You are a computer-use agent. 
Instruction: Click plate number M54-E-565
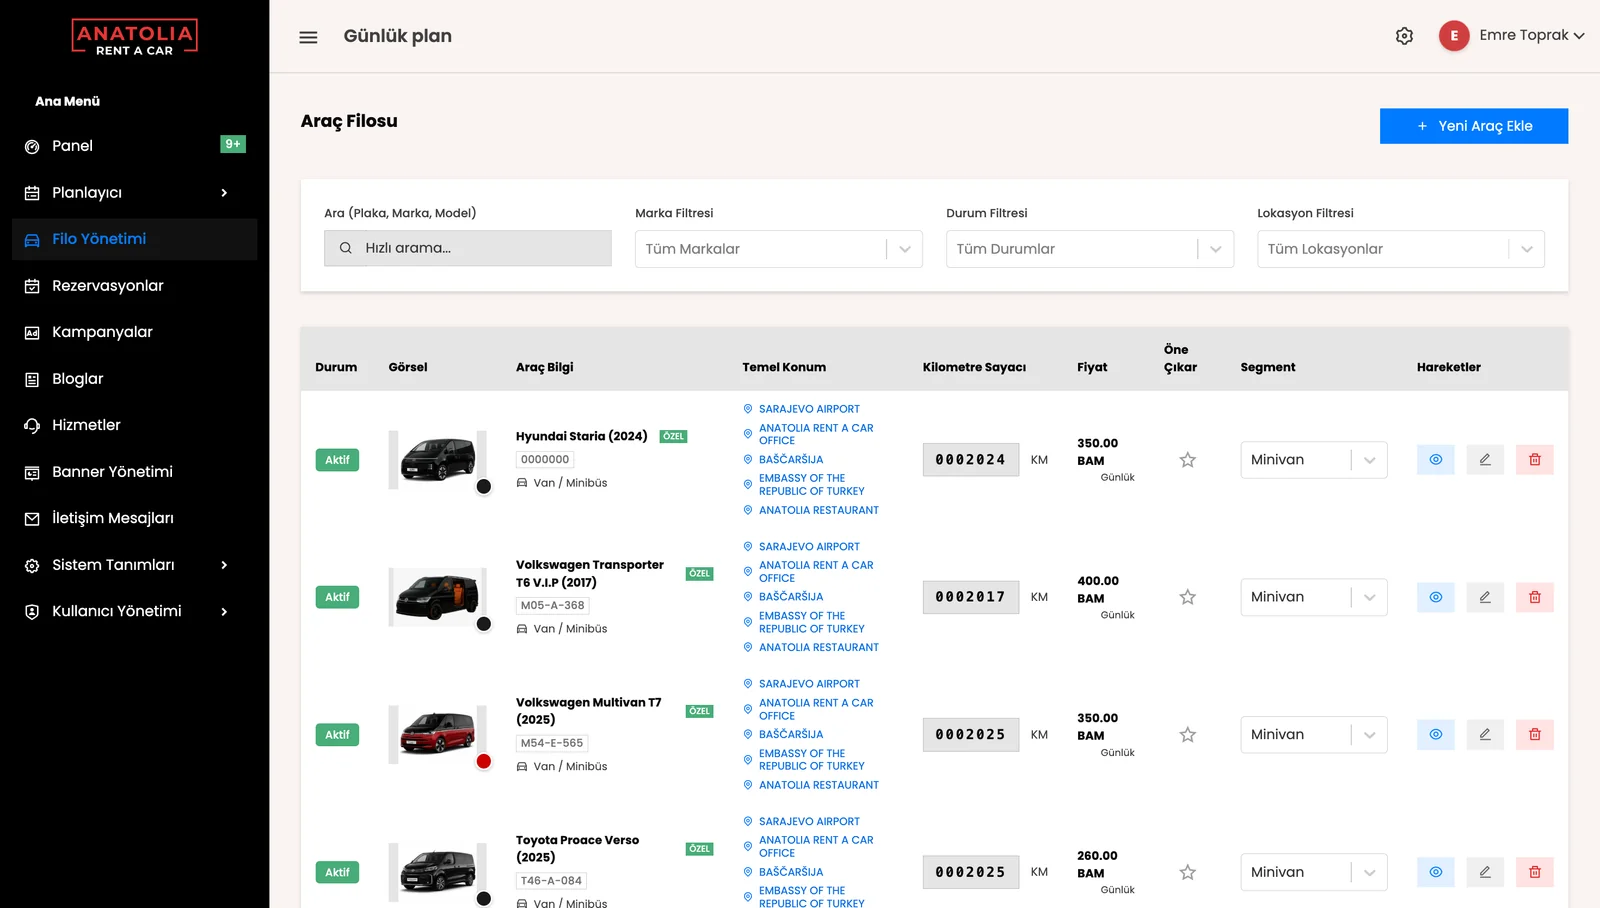(552, 743)
